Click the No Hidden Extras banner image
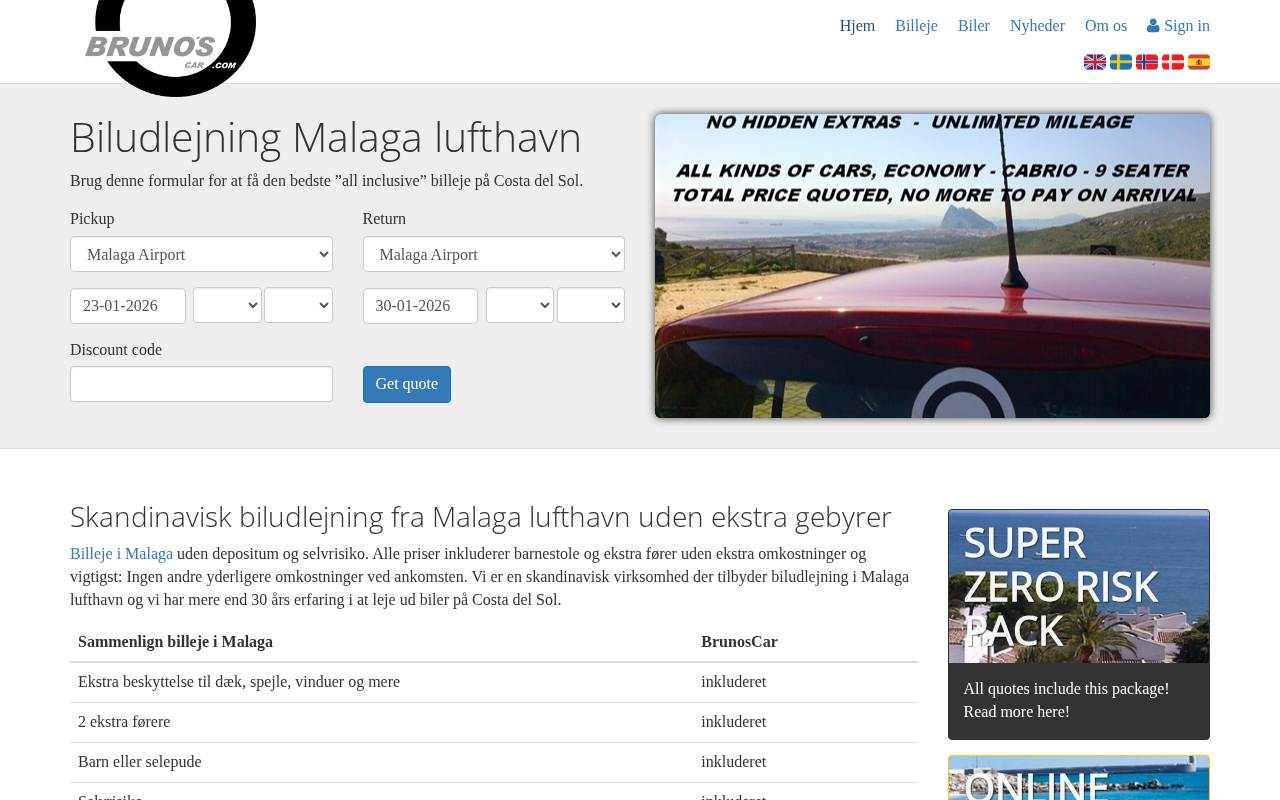This screenshot has height=800, width=1280. 932,266
